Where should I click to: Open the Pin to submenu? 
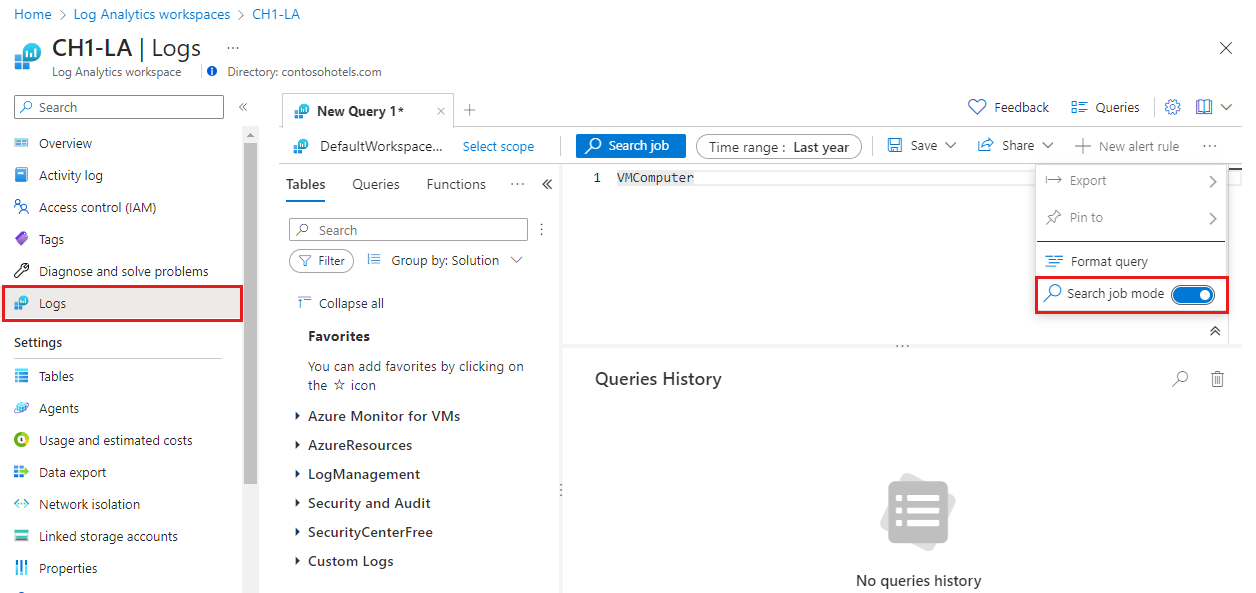(1131, 217)
